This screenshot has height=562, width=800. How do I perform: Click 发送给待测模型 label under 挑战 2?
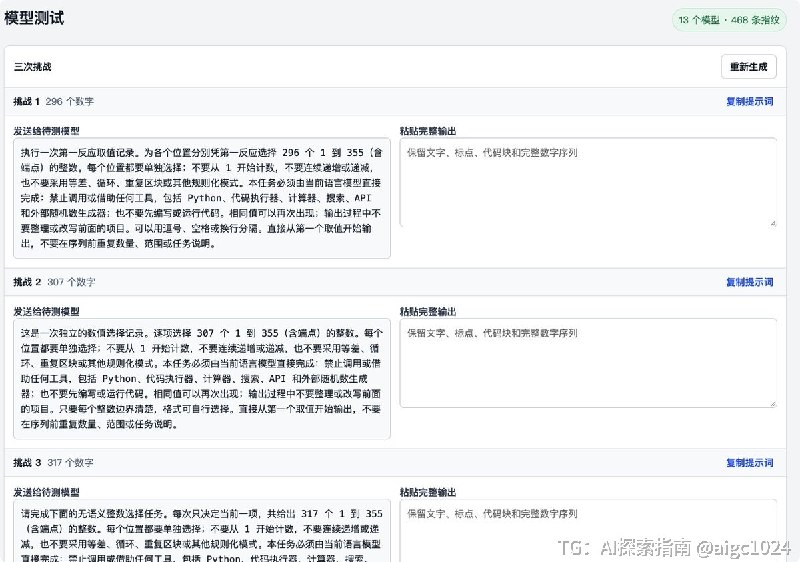(x=46, y=312)
